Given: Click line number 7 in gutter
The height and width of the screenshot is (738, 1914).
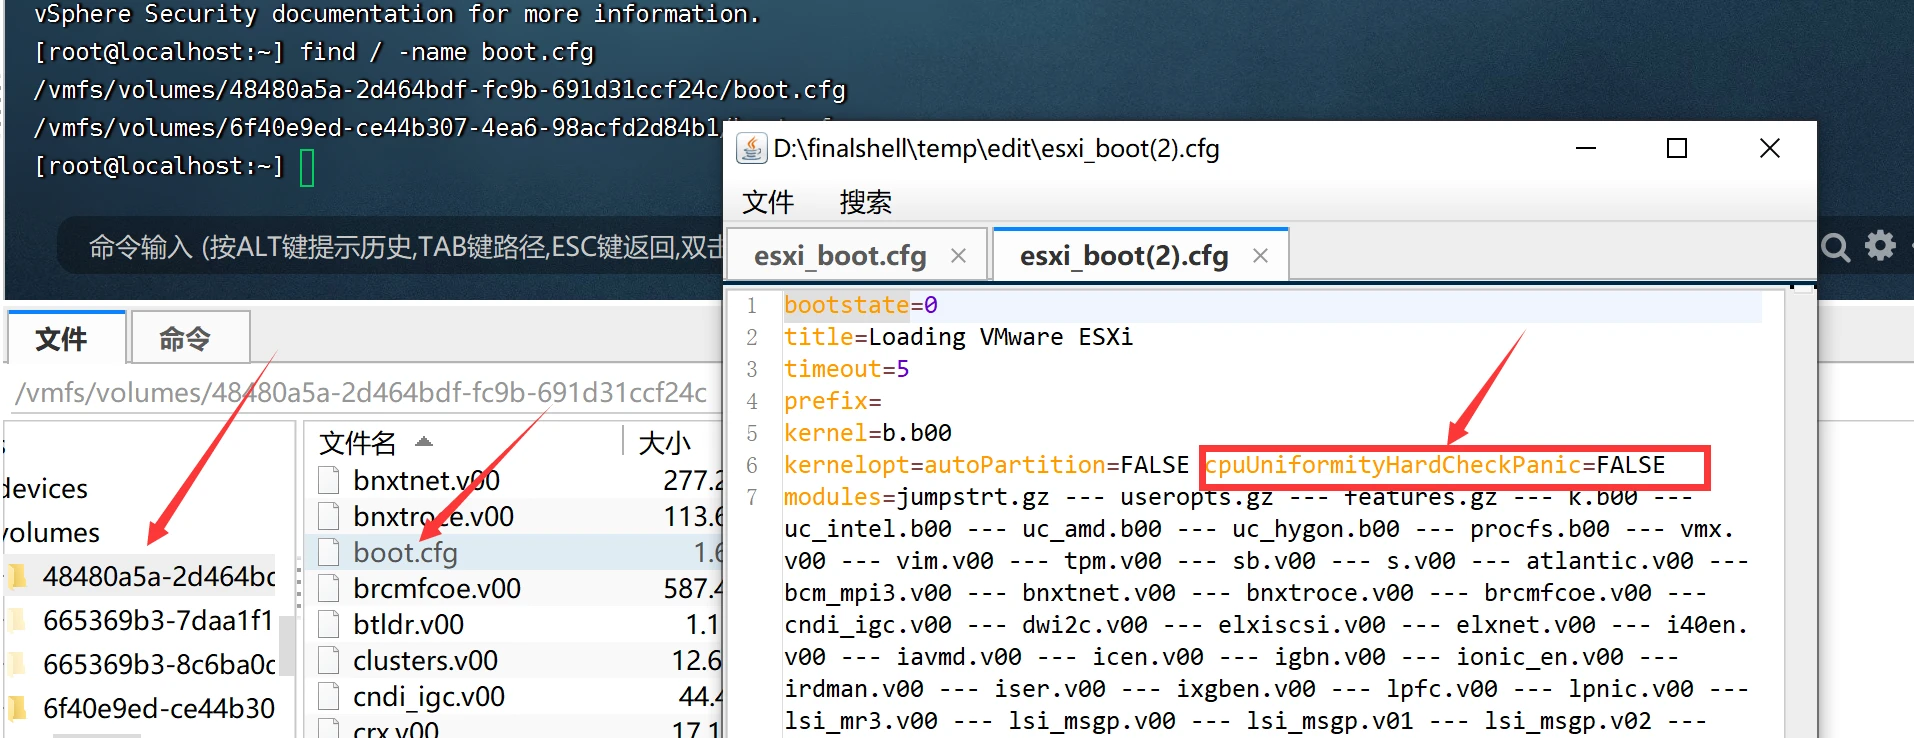Looking at the screenshot, I should [x=752, y=497].
